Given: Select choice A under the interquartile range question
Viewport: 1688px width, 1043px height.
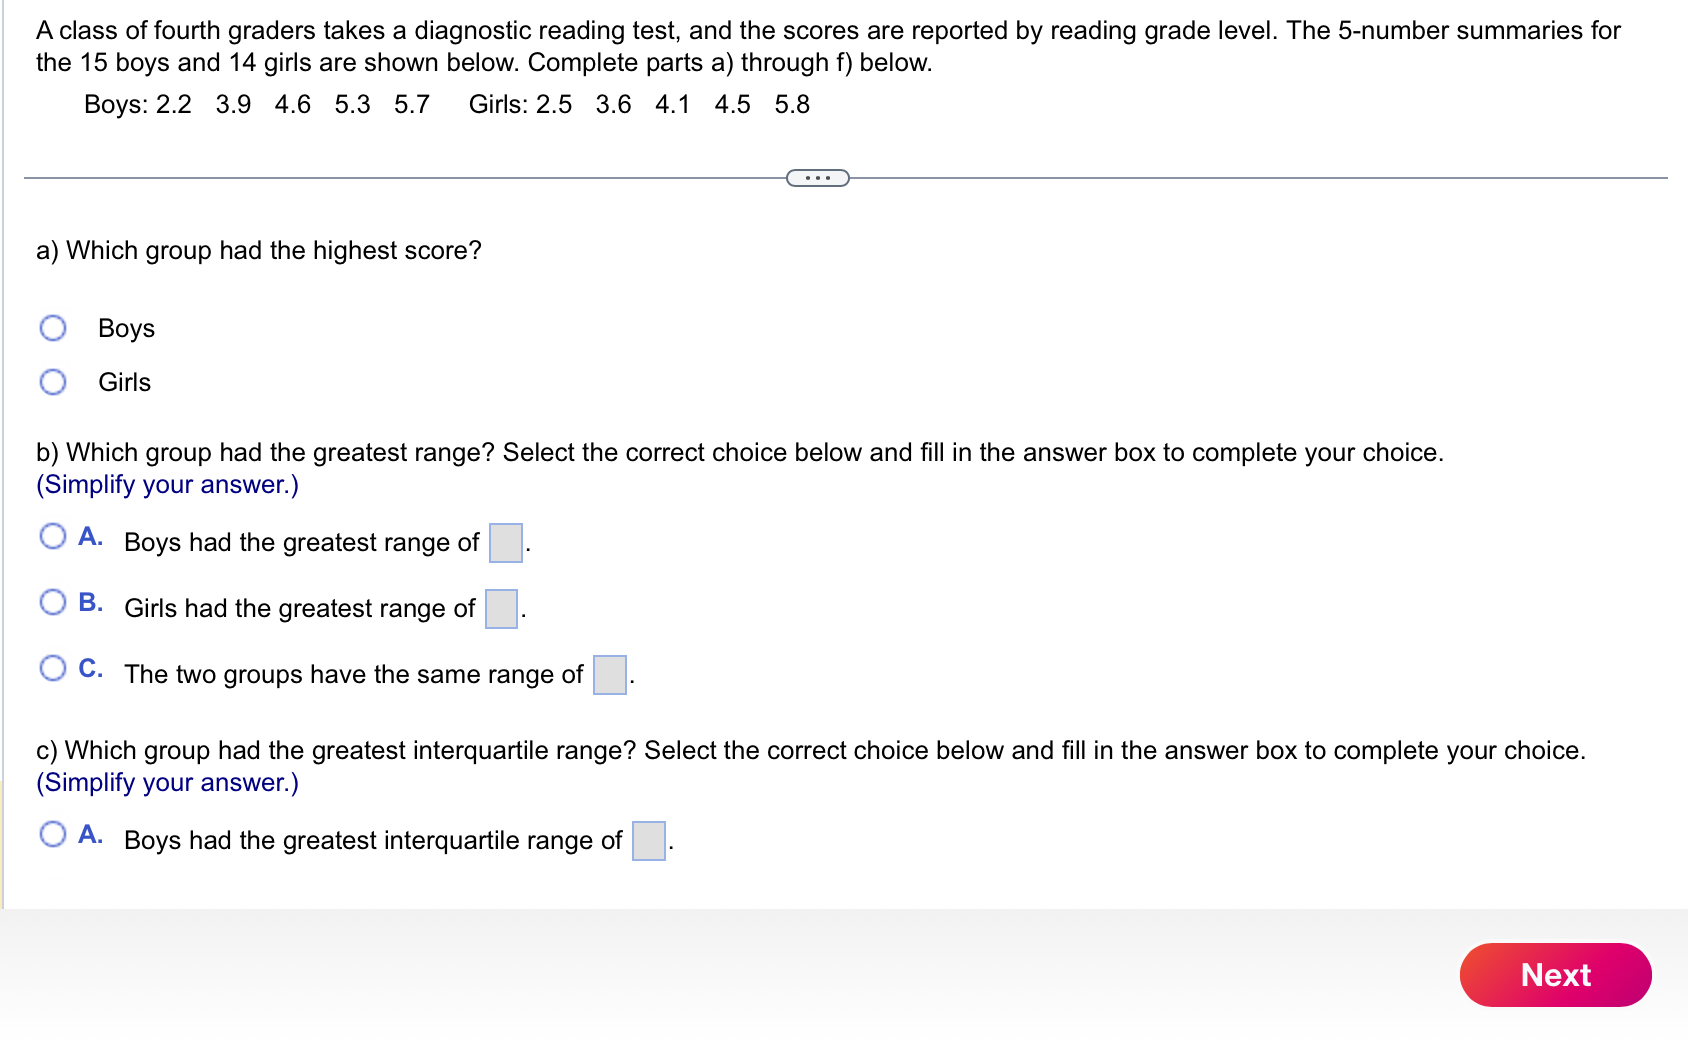Looking at the screenshot, I should pos(53,834).
